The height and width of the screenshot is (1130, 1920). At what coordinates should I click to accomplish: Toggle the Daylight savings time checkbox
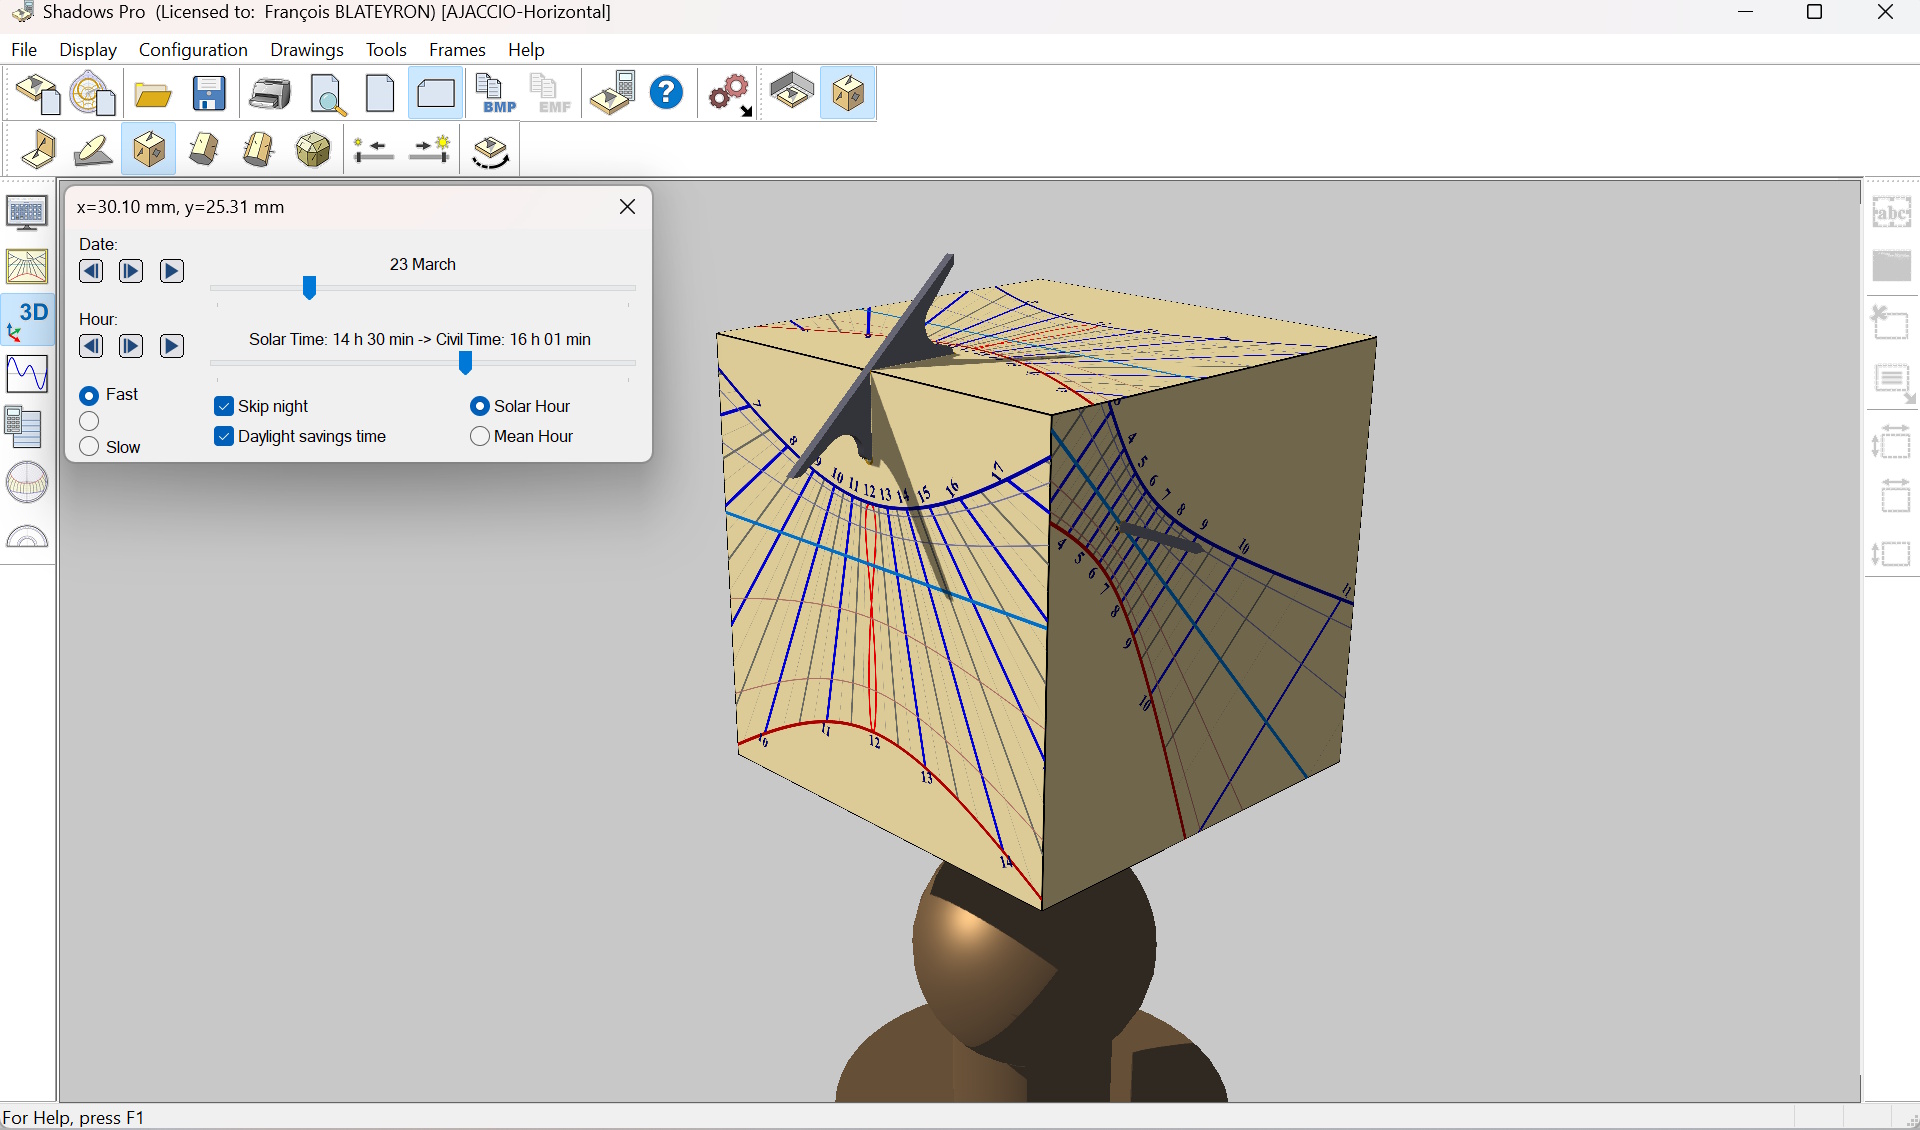224,436
